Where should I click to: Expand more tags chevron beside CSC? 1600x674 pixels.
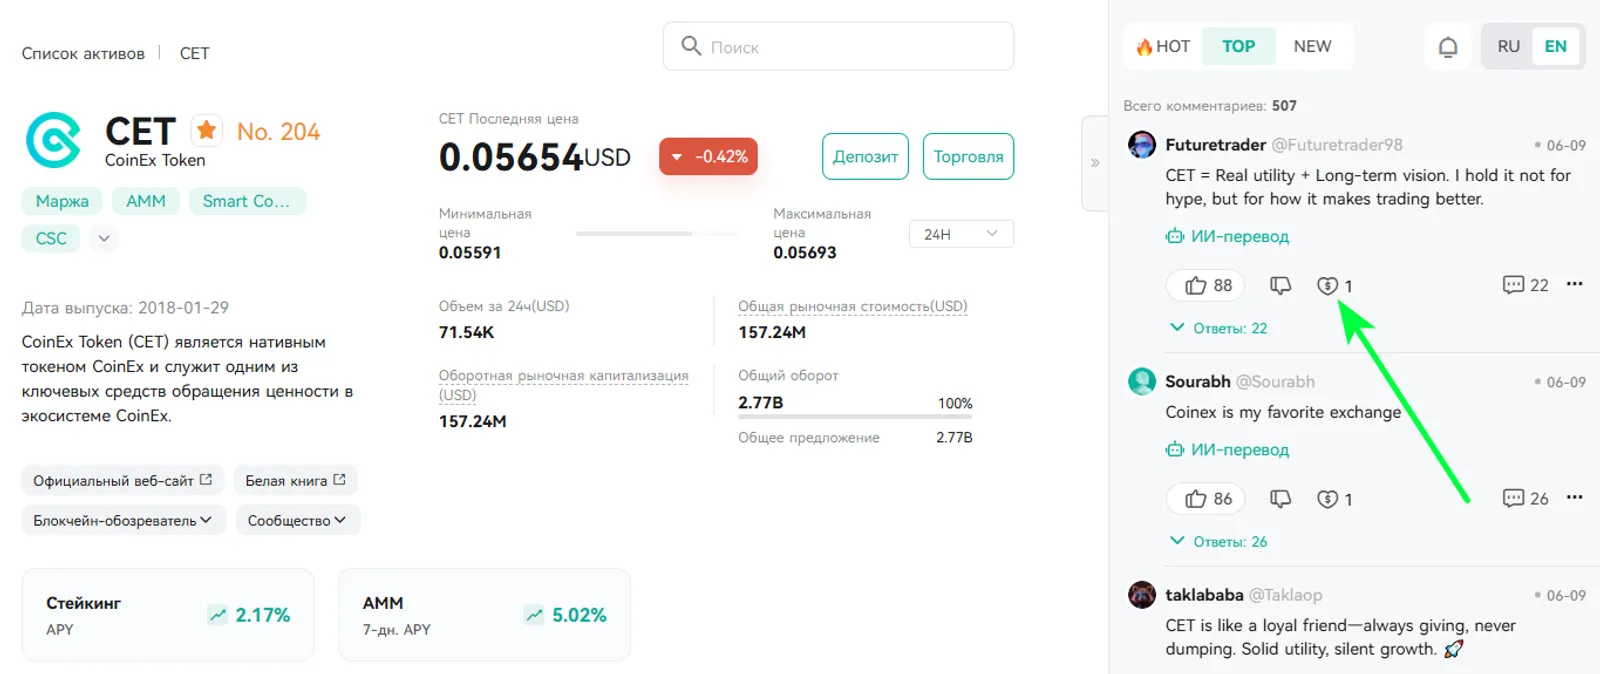(104, 238)
